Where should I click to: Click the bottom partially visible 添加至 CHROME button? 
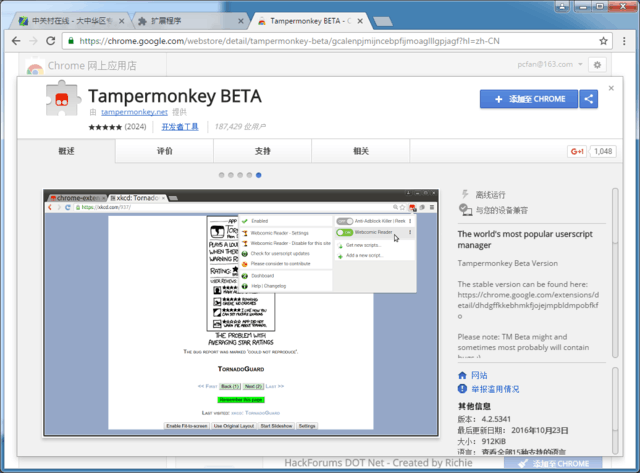(553, 463)
